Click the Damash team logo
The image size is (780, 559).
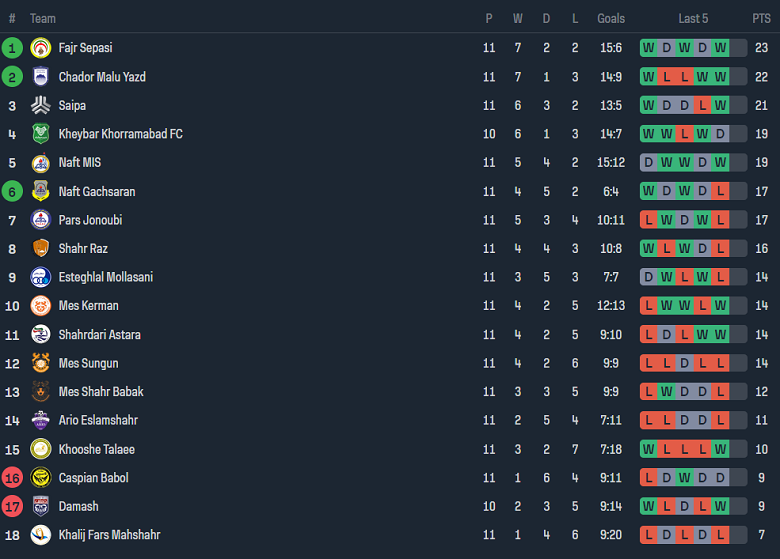(40, 506)
